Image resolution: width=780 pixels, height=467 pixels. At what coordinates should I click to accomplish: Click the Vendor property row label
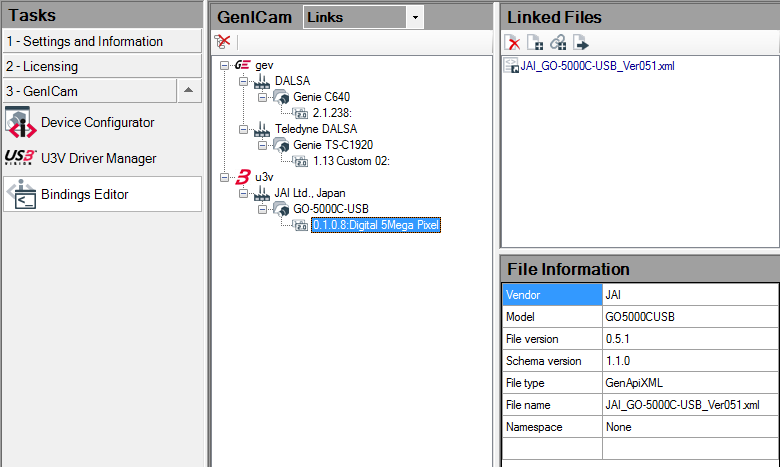click(x=552, y=294)
